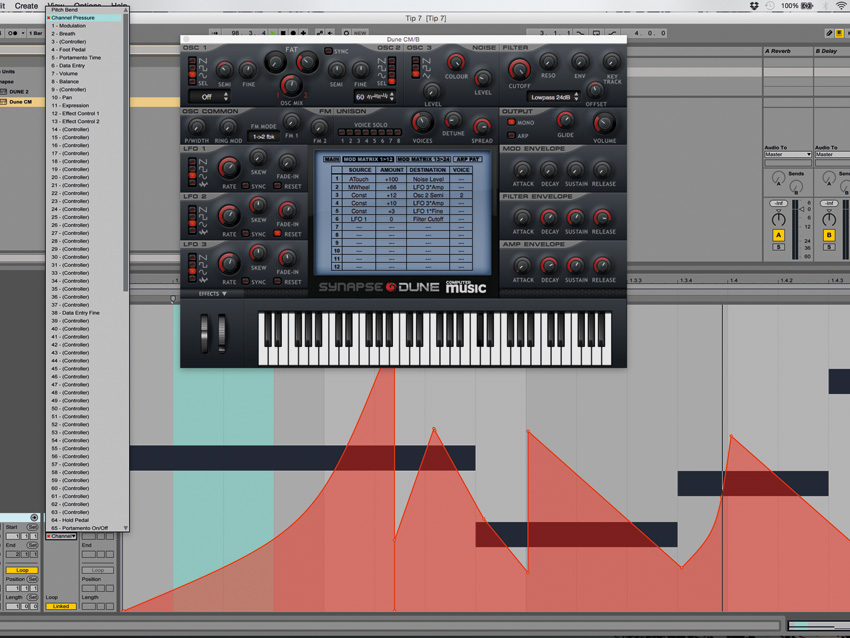Click the transport play button
The height and width of the screenshot is (638, 850).
[273, 33]
